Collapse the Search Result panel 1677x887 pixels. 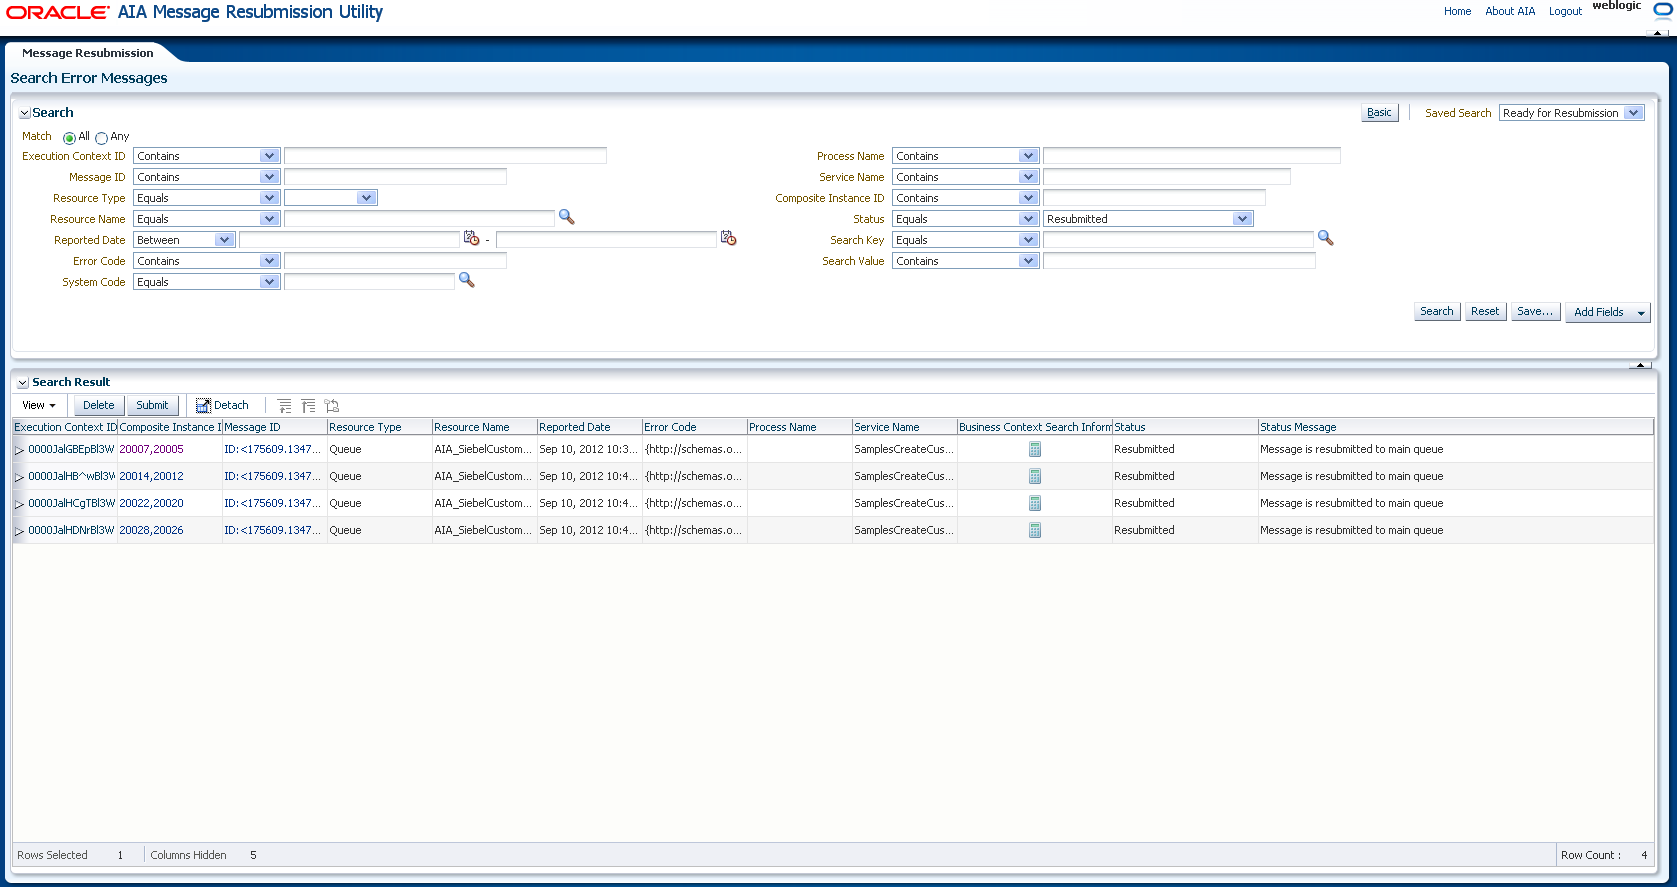tap(23, 383)
